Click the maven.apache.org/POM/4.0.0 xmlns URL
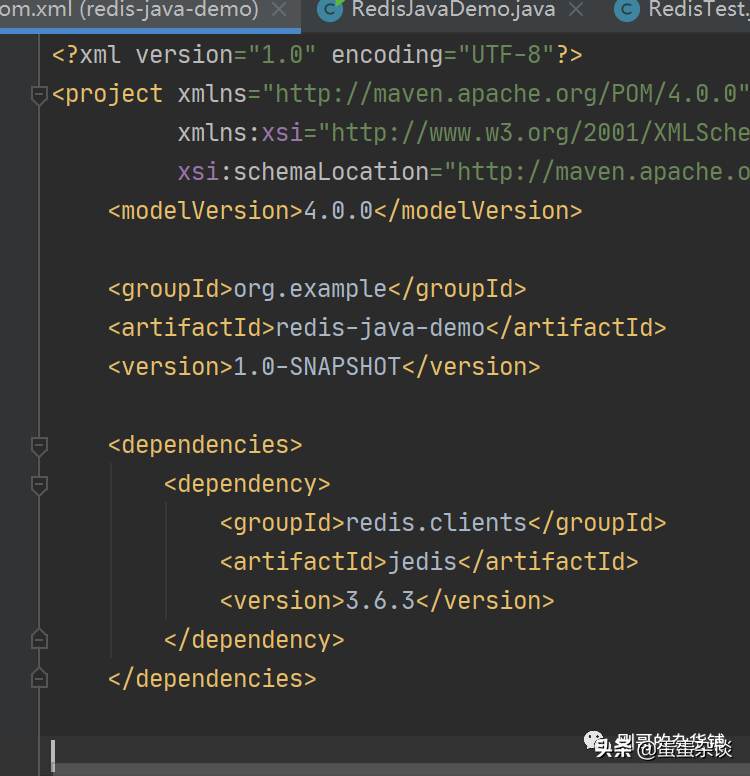Viewport: 750px width, 776px height. coord(505,94)
